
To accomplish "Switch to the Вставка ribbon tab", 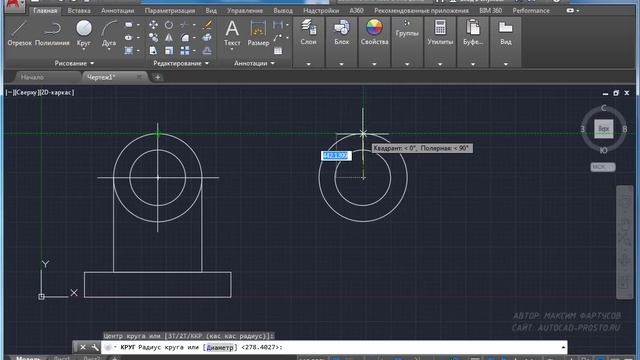I will (x=79, y=11).
